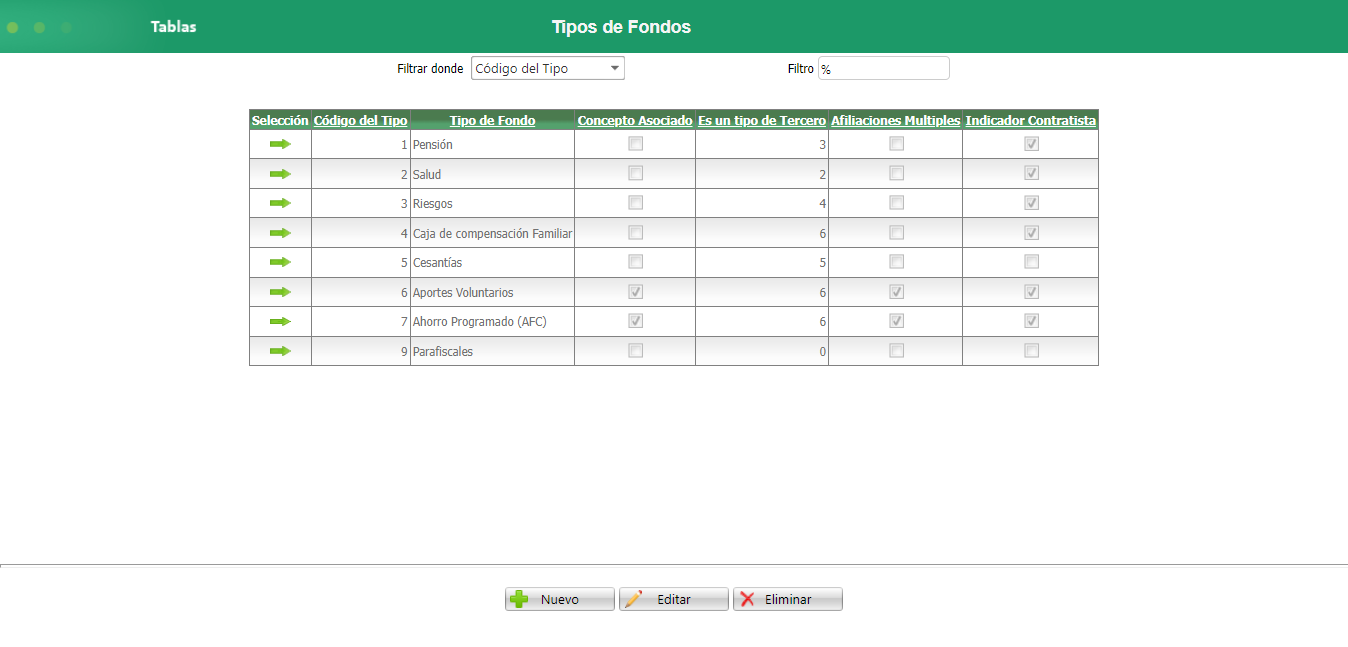The height and width of the screenshot is (647, 1348).
Task: Click the Tablas menu label
Action: tap(173, 26)
